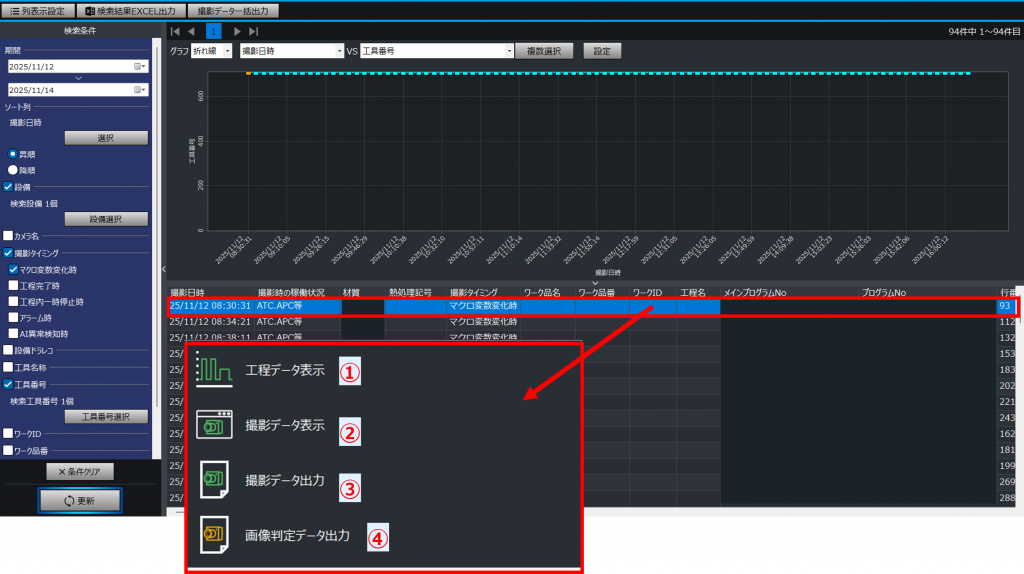Expand the 撮影日時 axis dropdown
This screenshot has width=1024, height=574.
pyautogui.click(x=339, y=50)
